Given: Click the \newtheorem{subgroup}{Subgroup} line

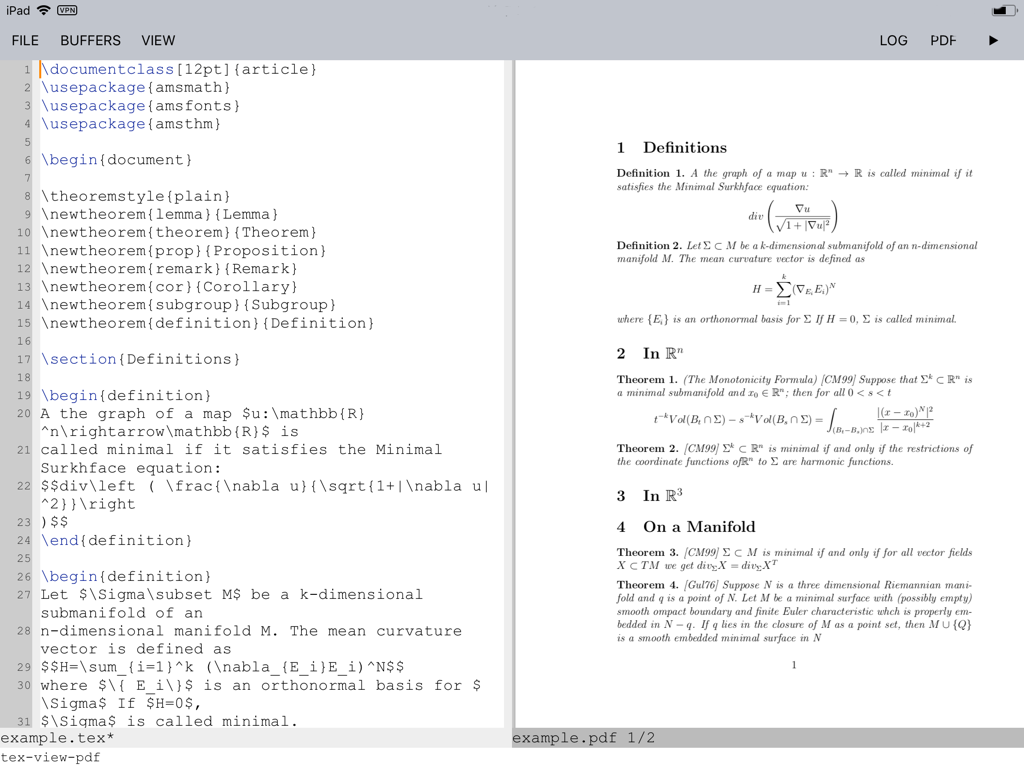Looking at the screenshot, I should 188,305.
